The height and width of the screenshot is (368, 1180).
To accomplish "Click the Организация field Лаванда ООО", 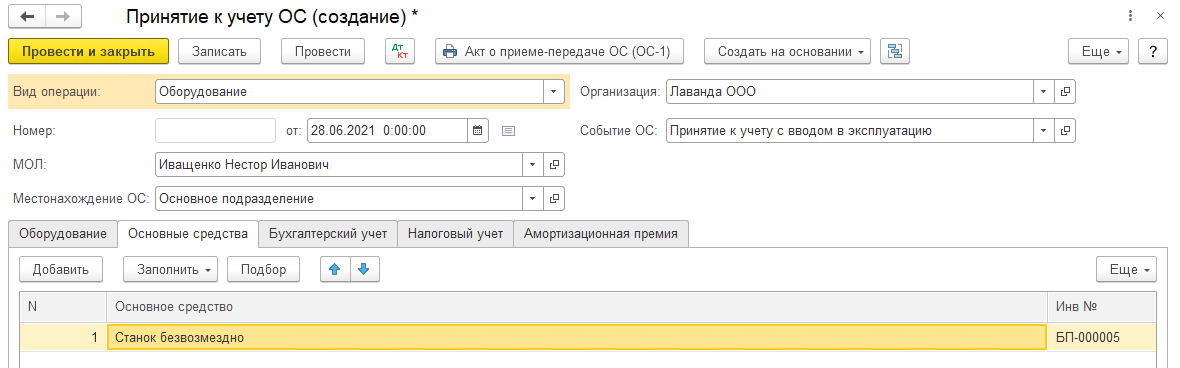I will pos(850,92).
